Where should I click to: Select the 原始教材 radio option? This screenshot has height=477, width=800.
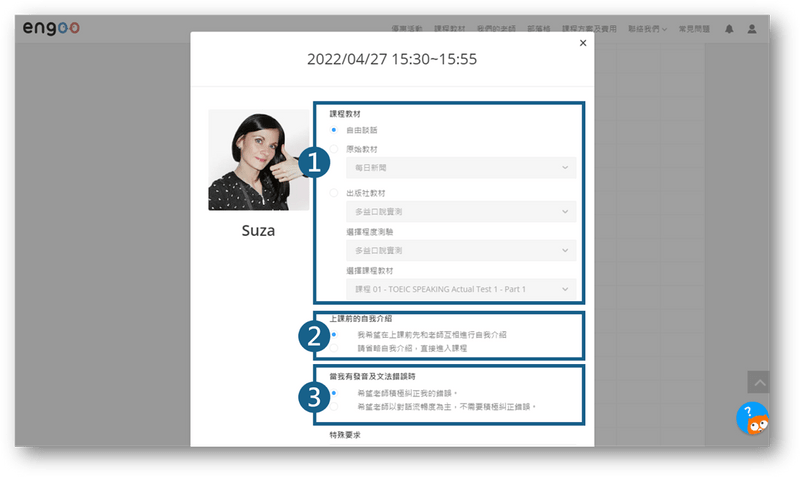(334, 149)
